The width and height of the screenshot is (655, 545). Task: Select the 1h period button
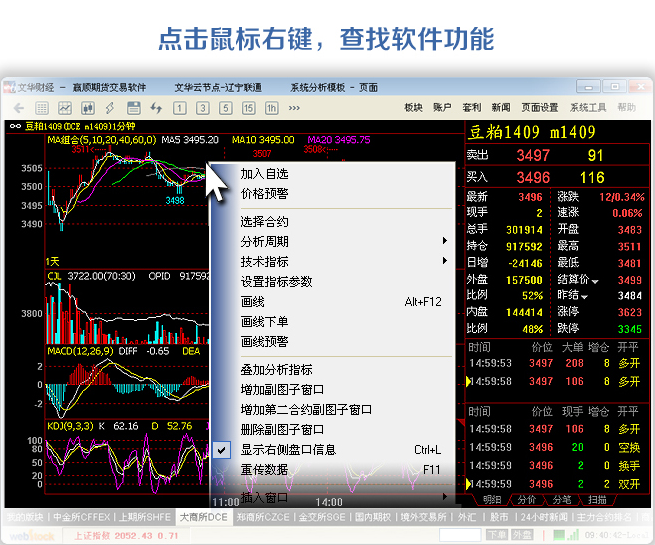click(x=270, y=108)
